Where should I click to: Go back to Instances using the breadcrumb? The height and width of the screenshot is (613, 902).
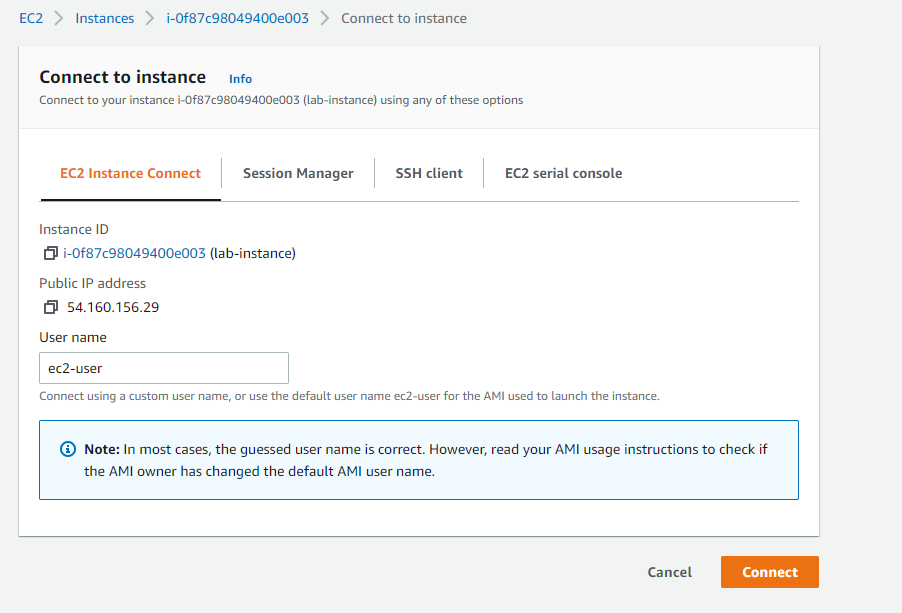[x=104, y=18]
